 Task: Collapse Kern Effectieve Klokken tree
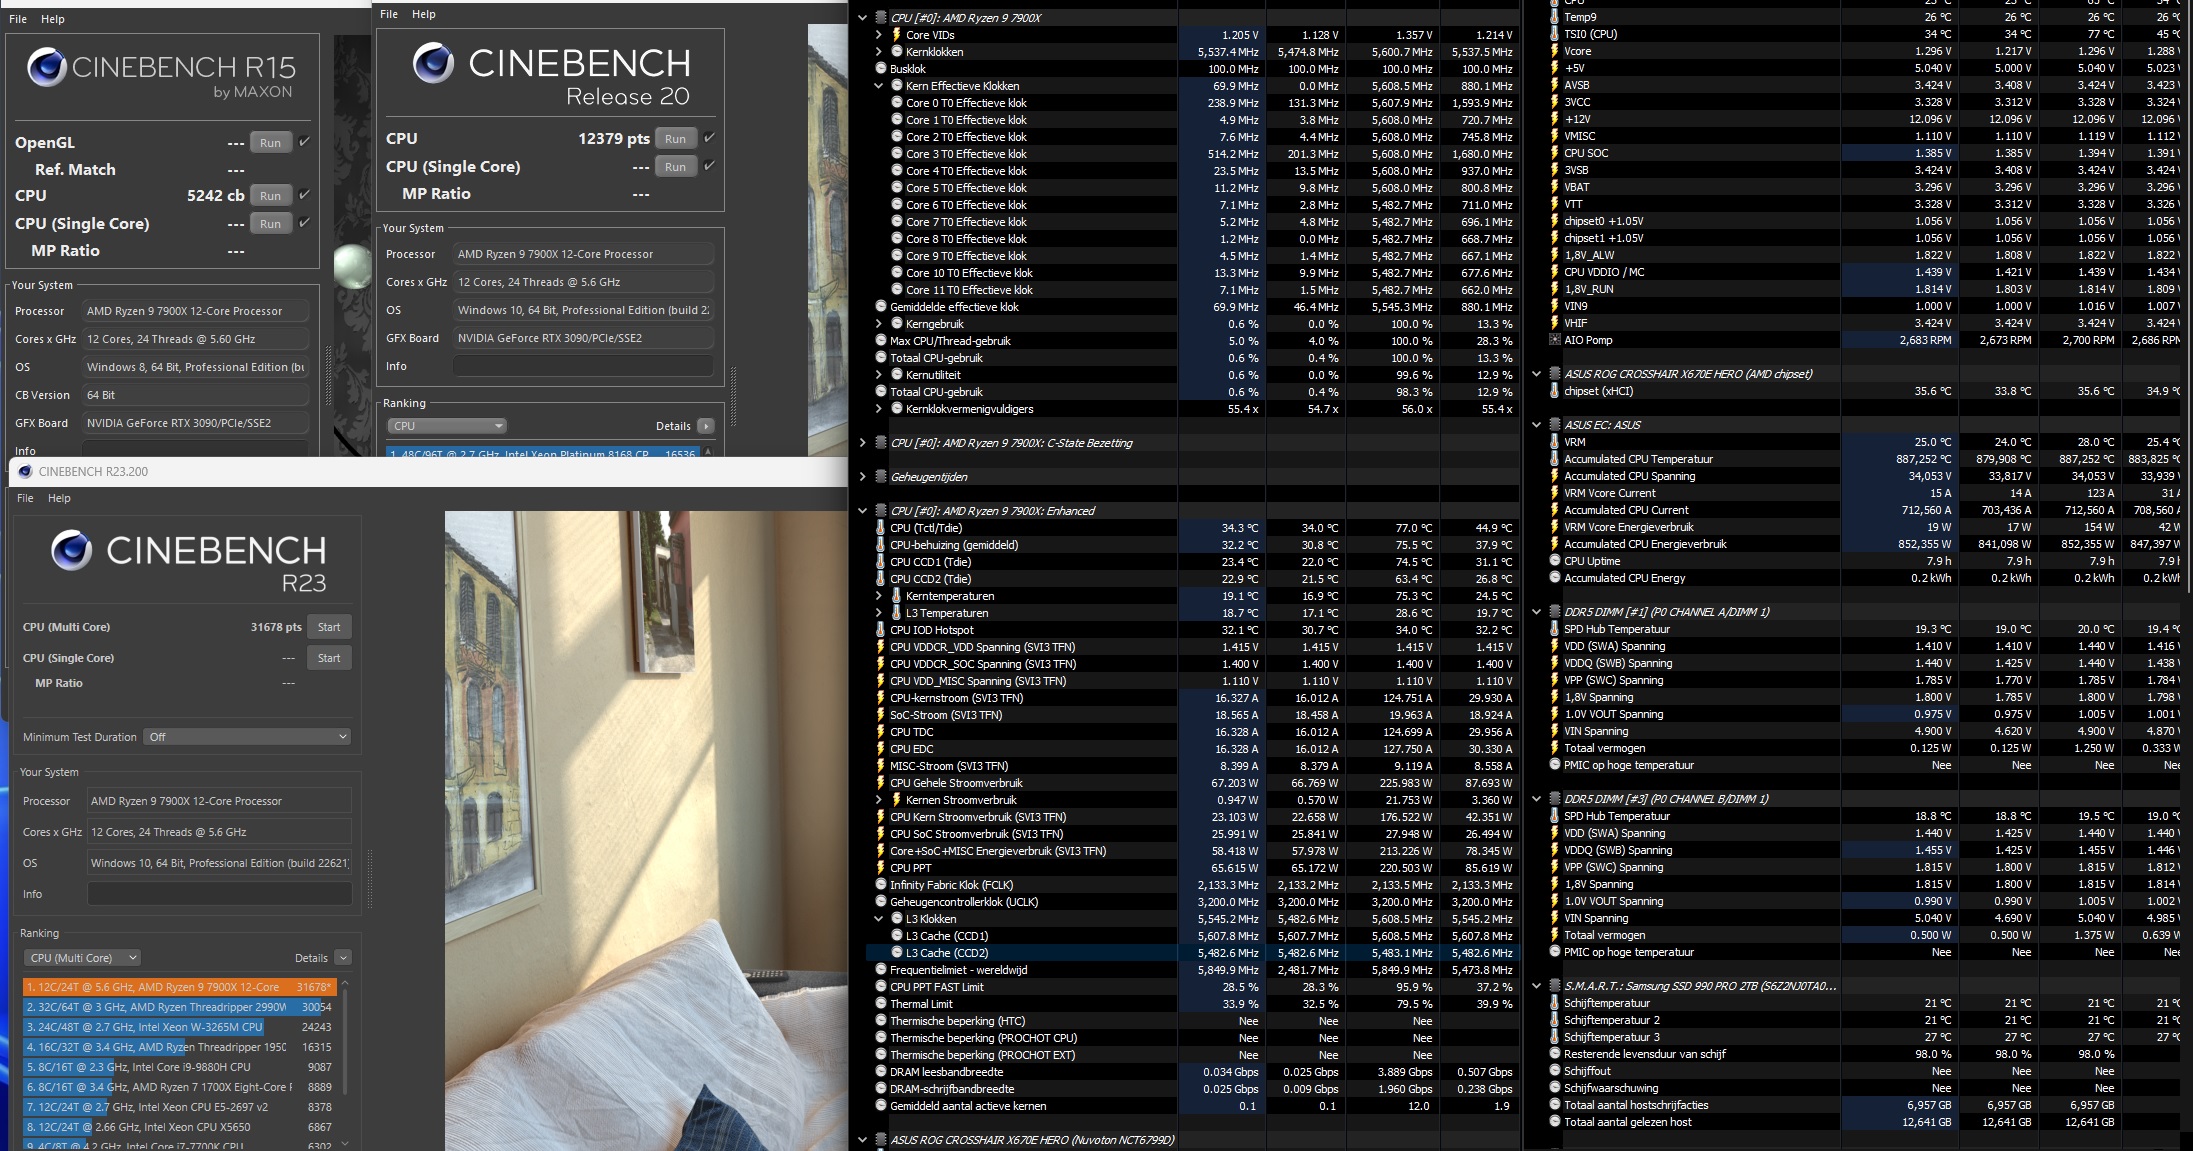click(x=879, y=86)
